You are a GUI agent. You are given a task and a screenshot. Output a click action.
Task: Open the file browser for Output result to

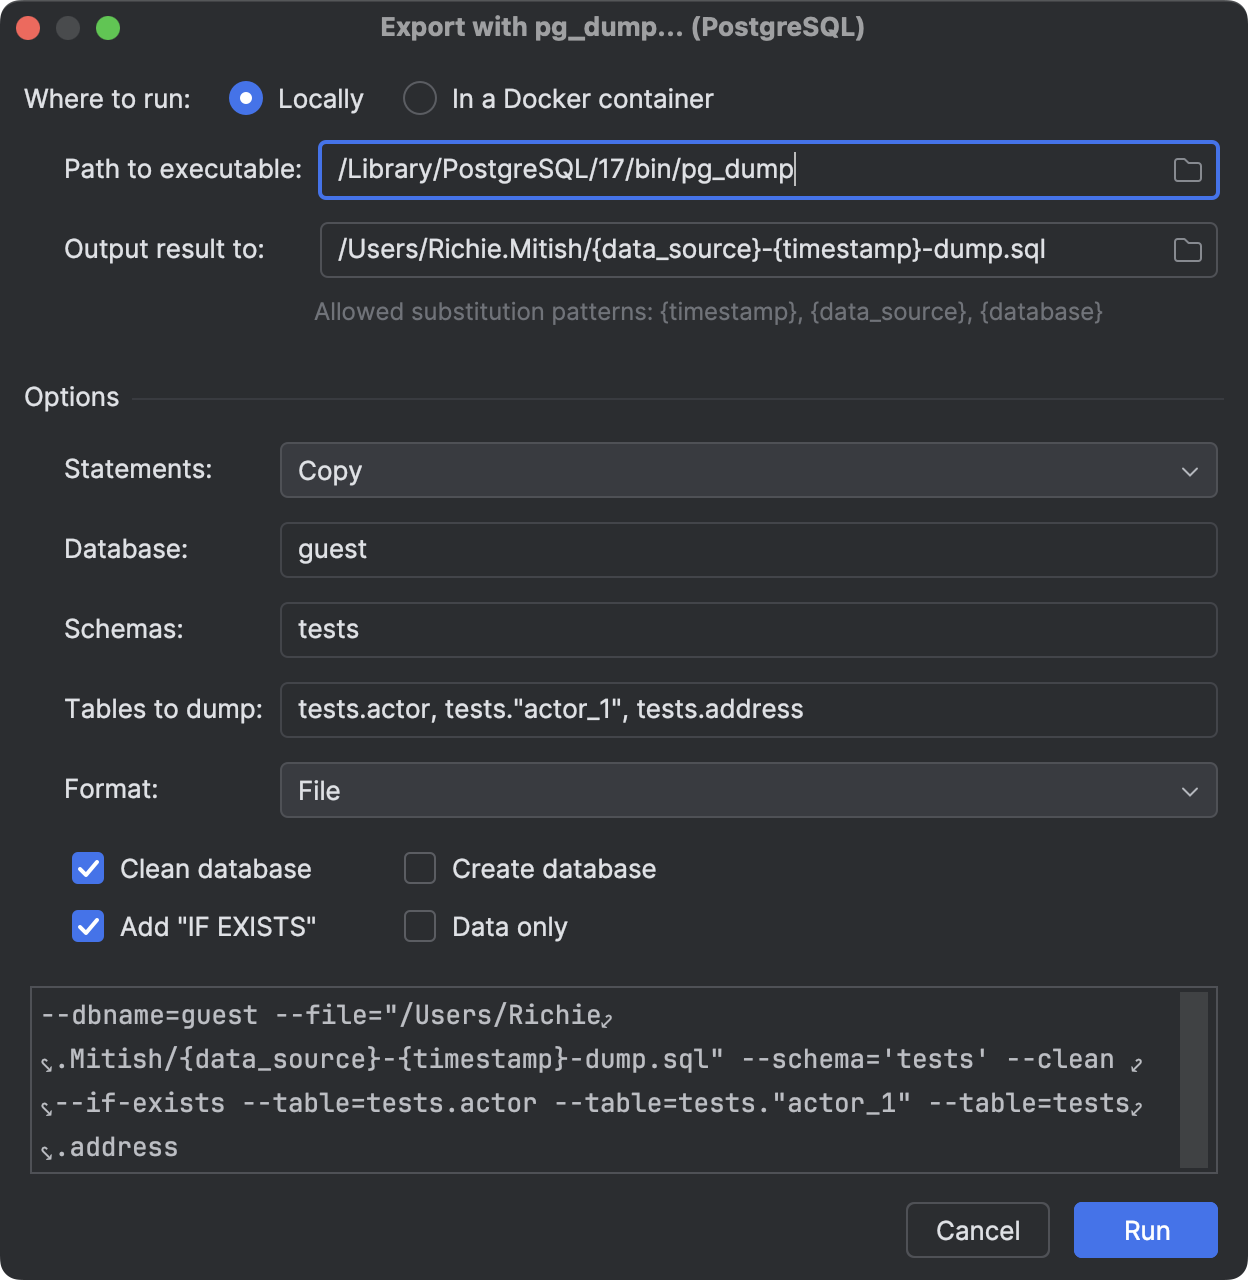tap(1188, 250)
